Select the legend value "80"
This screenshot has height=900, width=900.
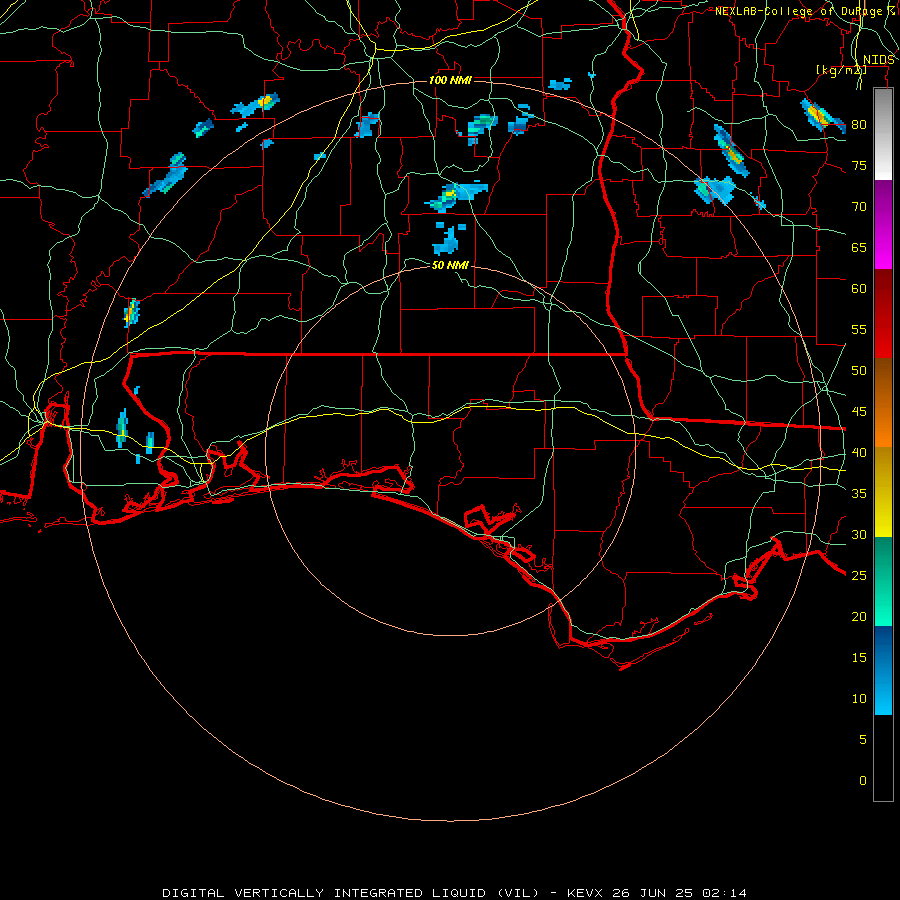(x=859, y=125)
